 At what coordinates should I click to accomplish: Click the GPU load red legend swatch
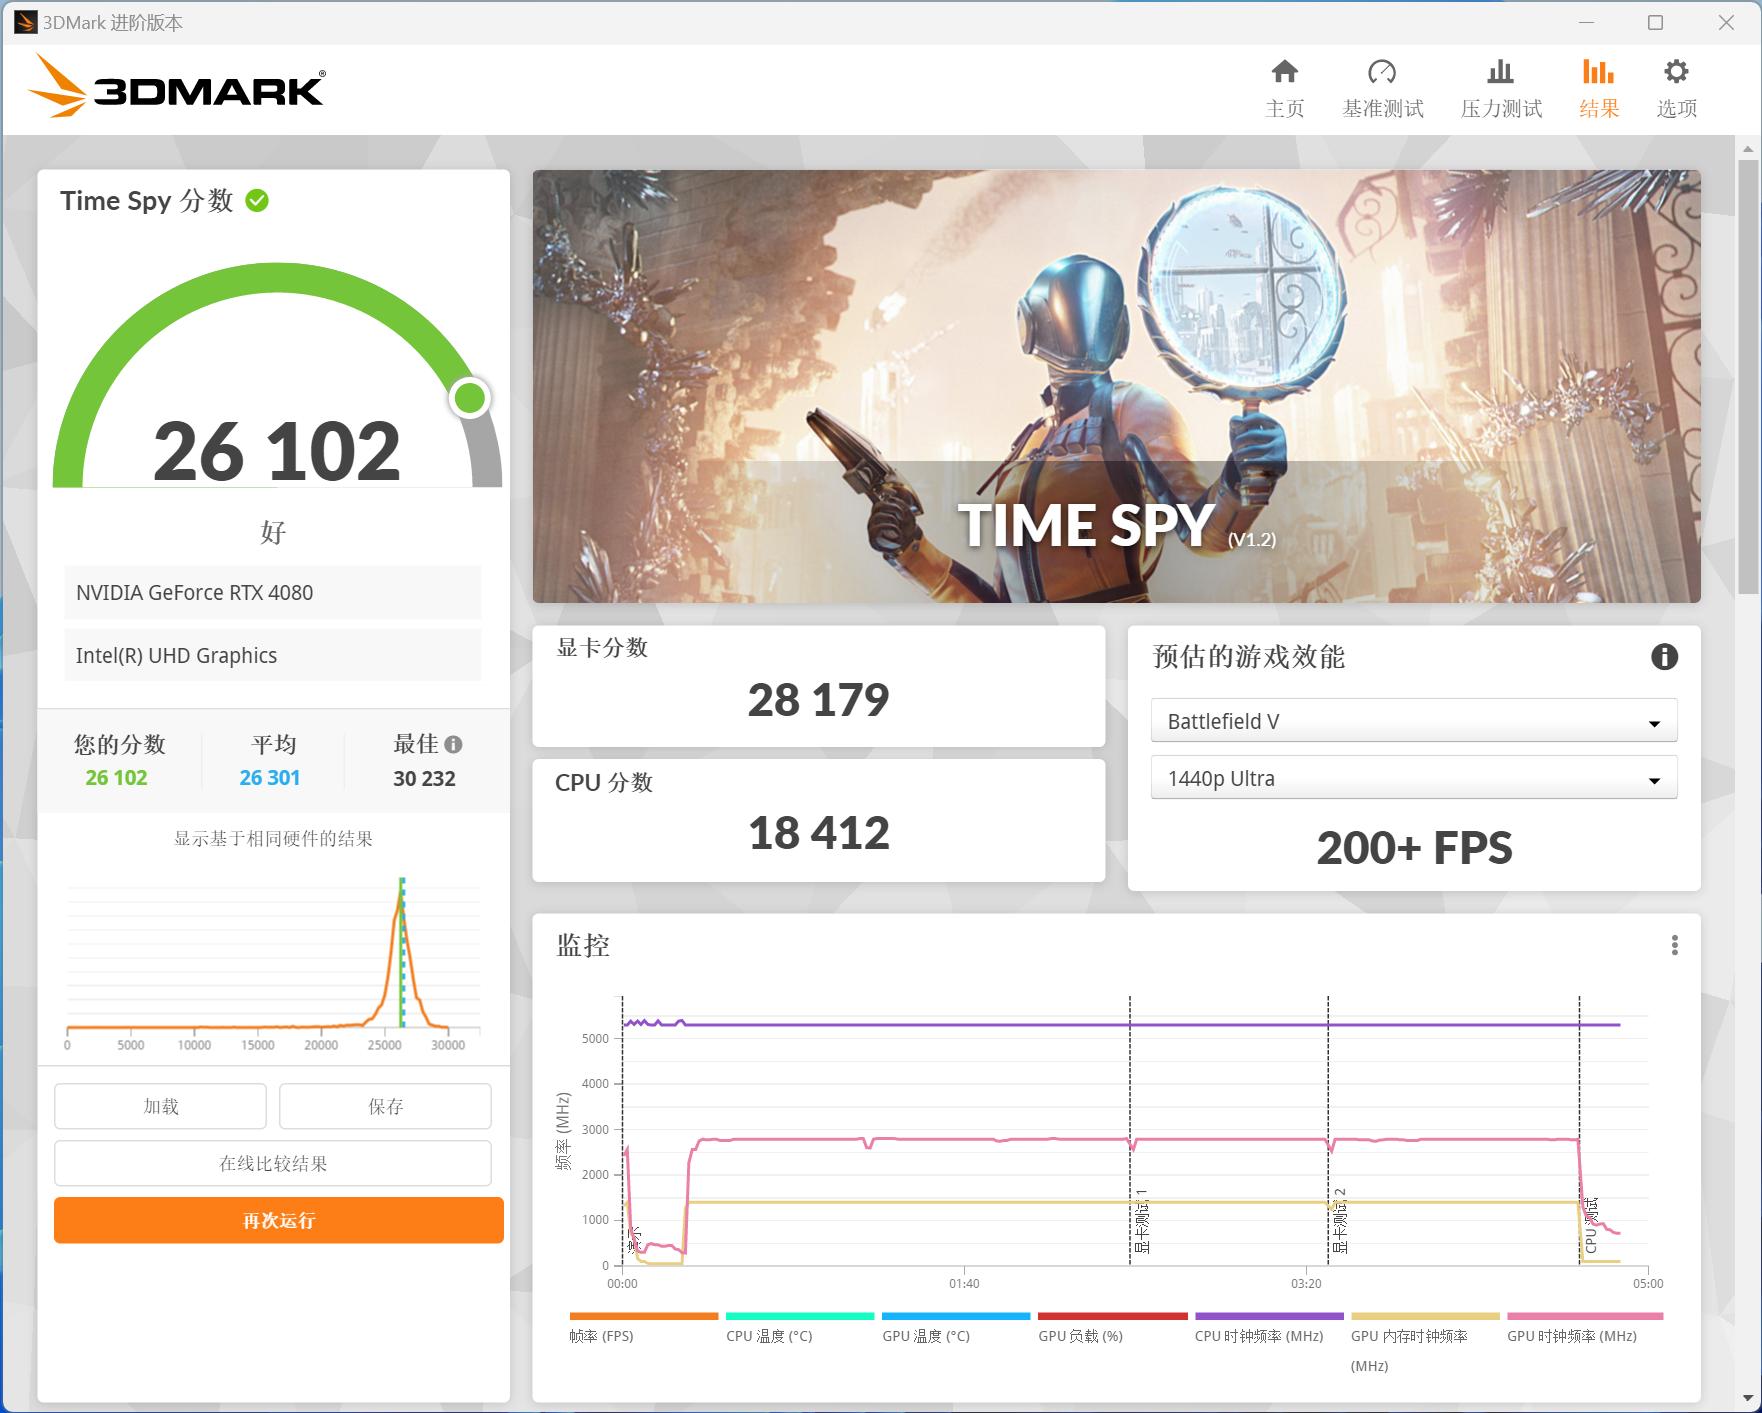(x=1112, y=1316)
